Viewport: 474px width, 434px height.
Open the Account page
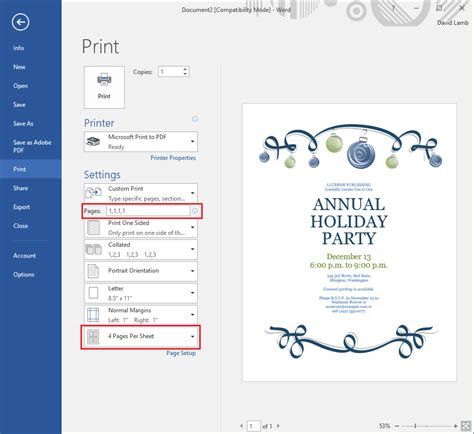coord(24,256)
